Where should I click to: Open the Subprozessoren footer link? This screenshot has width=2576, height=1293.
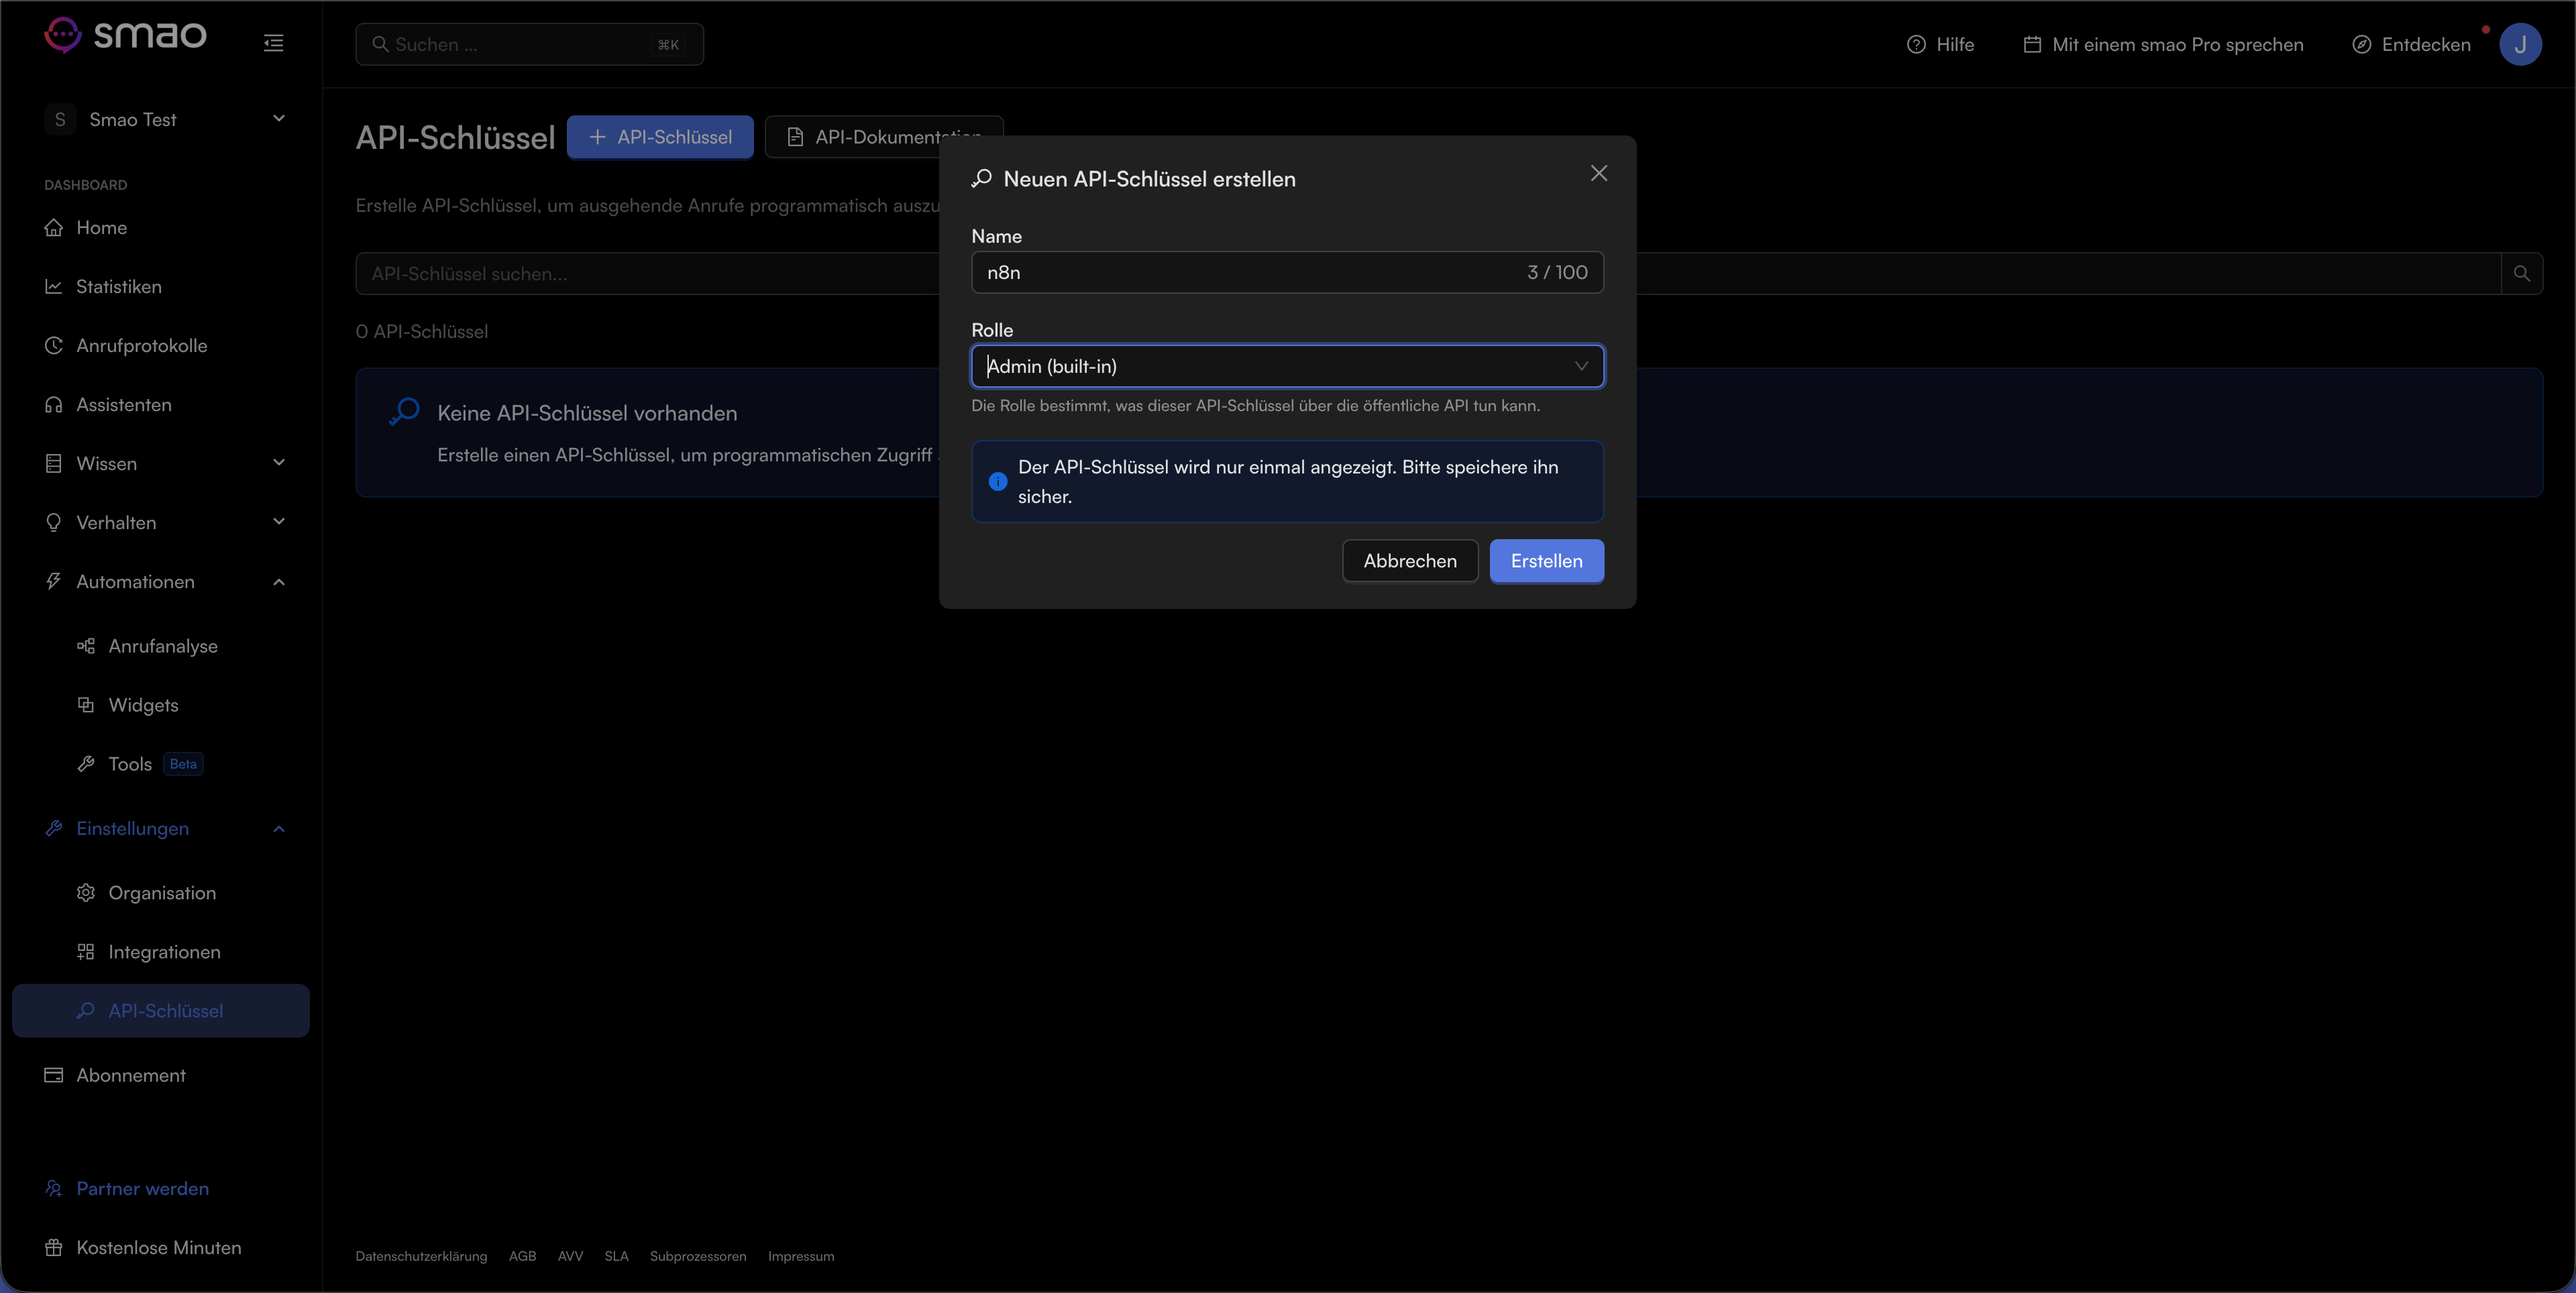tap(698, 1257)
